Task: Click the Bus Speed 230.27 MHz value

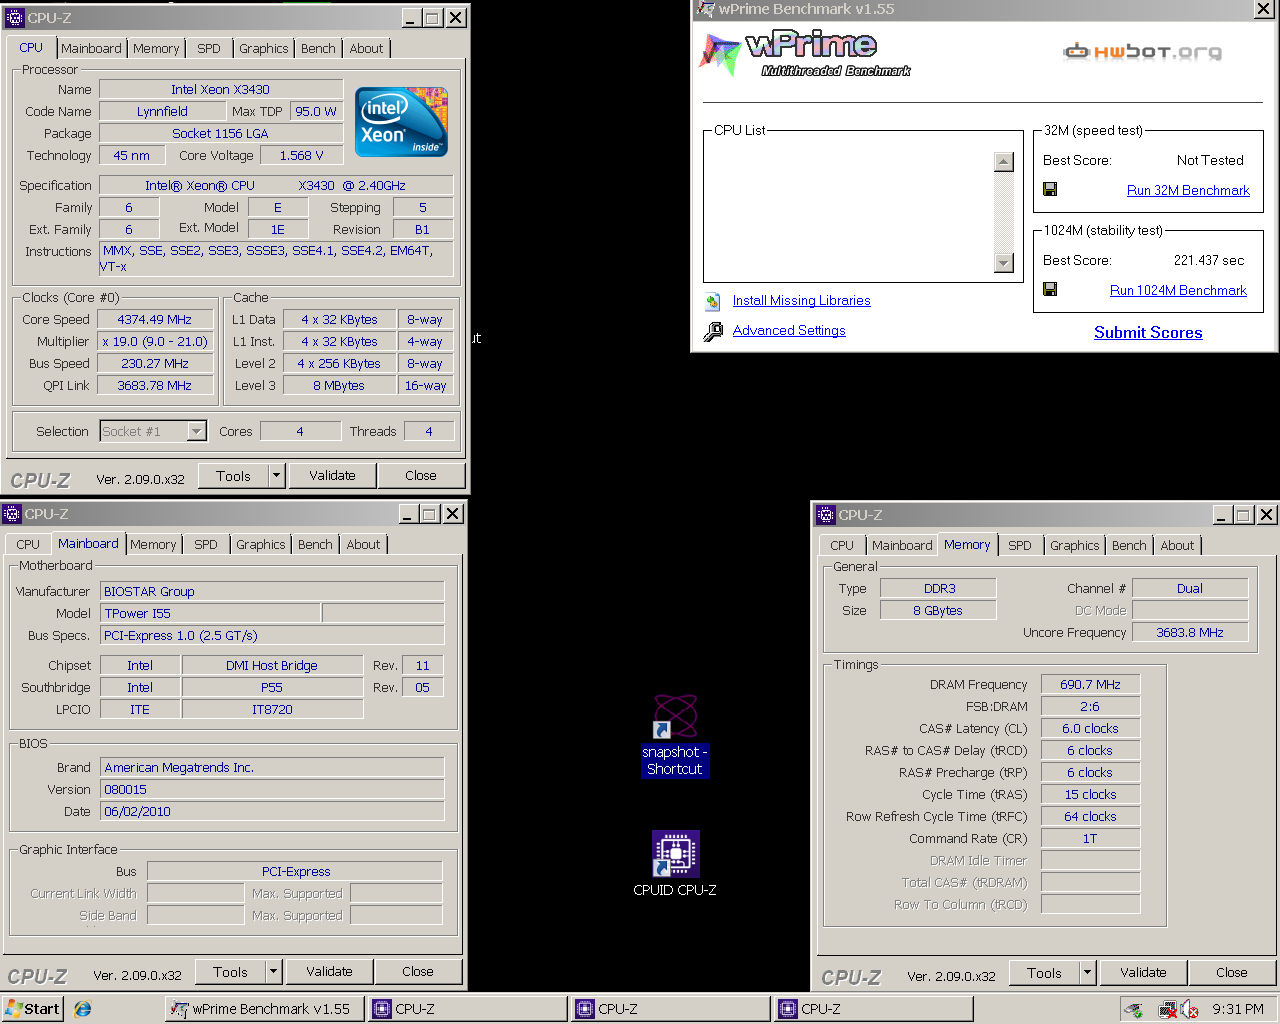Action: click(x=155, y=364)
